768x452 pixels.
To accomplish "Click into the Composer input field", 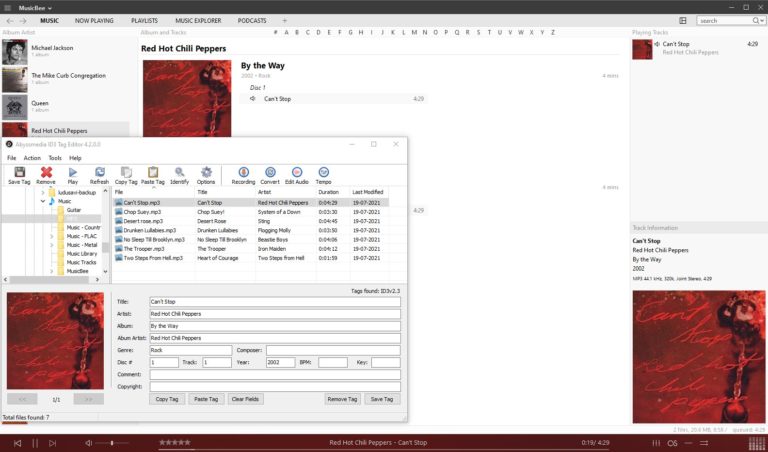I will tap(333, 350).
